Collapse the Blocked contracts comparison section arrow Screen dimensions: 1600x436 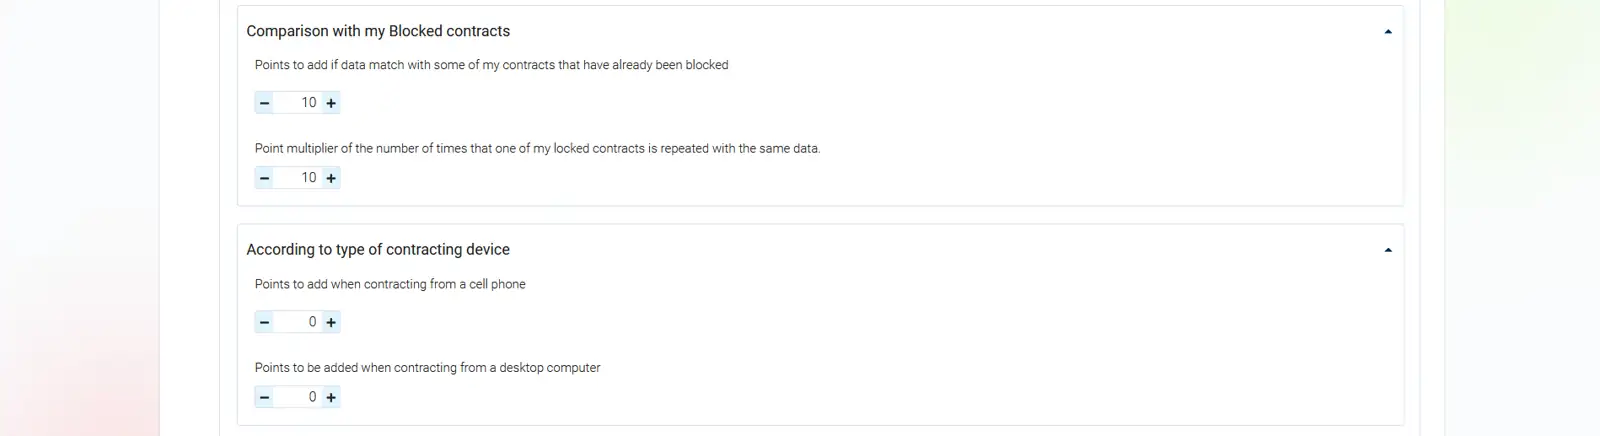pyautogui.click(x=1388, y=32)
